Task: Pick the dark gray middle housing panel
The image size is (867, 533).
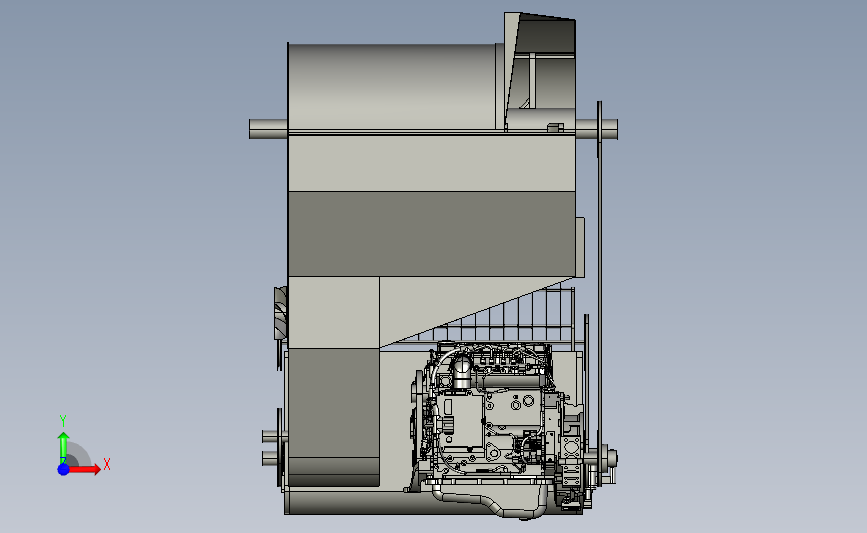Action: (432, 234)
